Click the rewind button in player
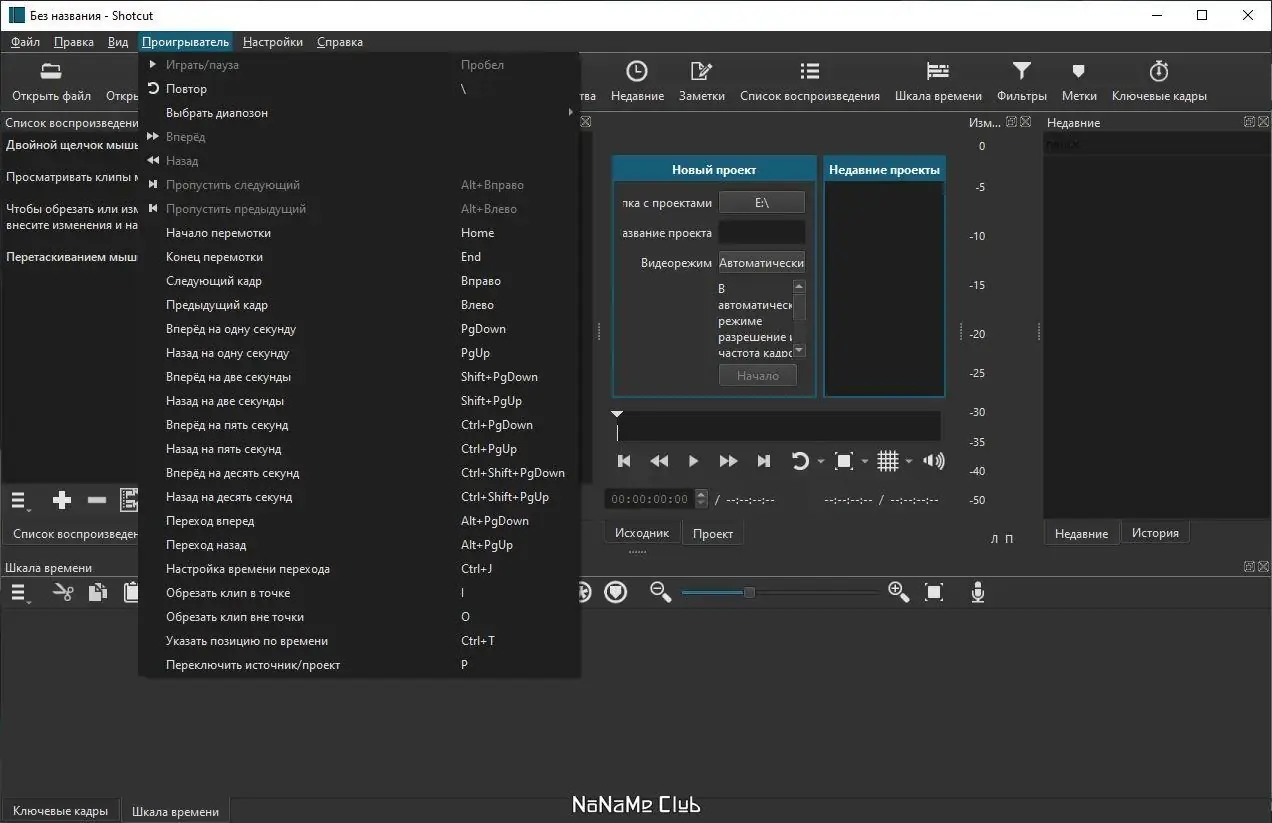The height and width of the screenshot is (823, 1272). [x=659, y=461]
